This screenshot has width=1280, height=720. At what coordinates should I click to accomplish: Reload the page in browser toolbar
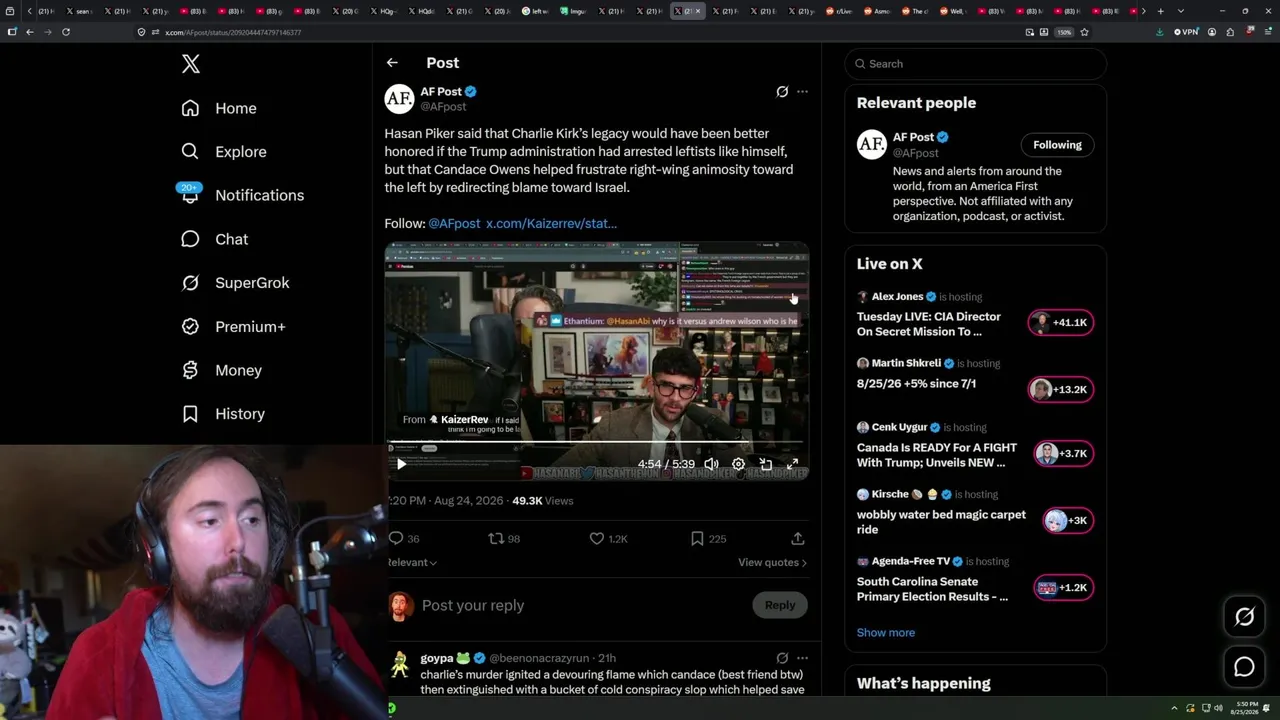66,32
